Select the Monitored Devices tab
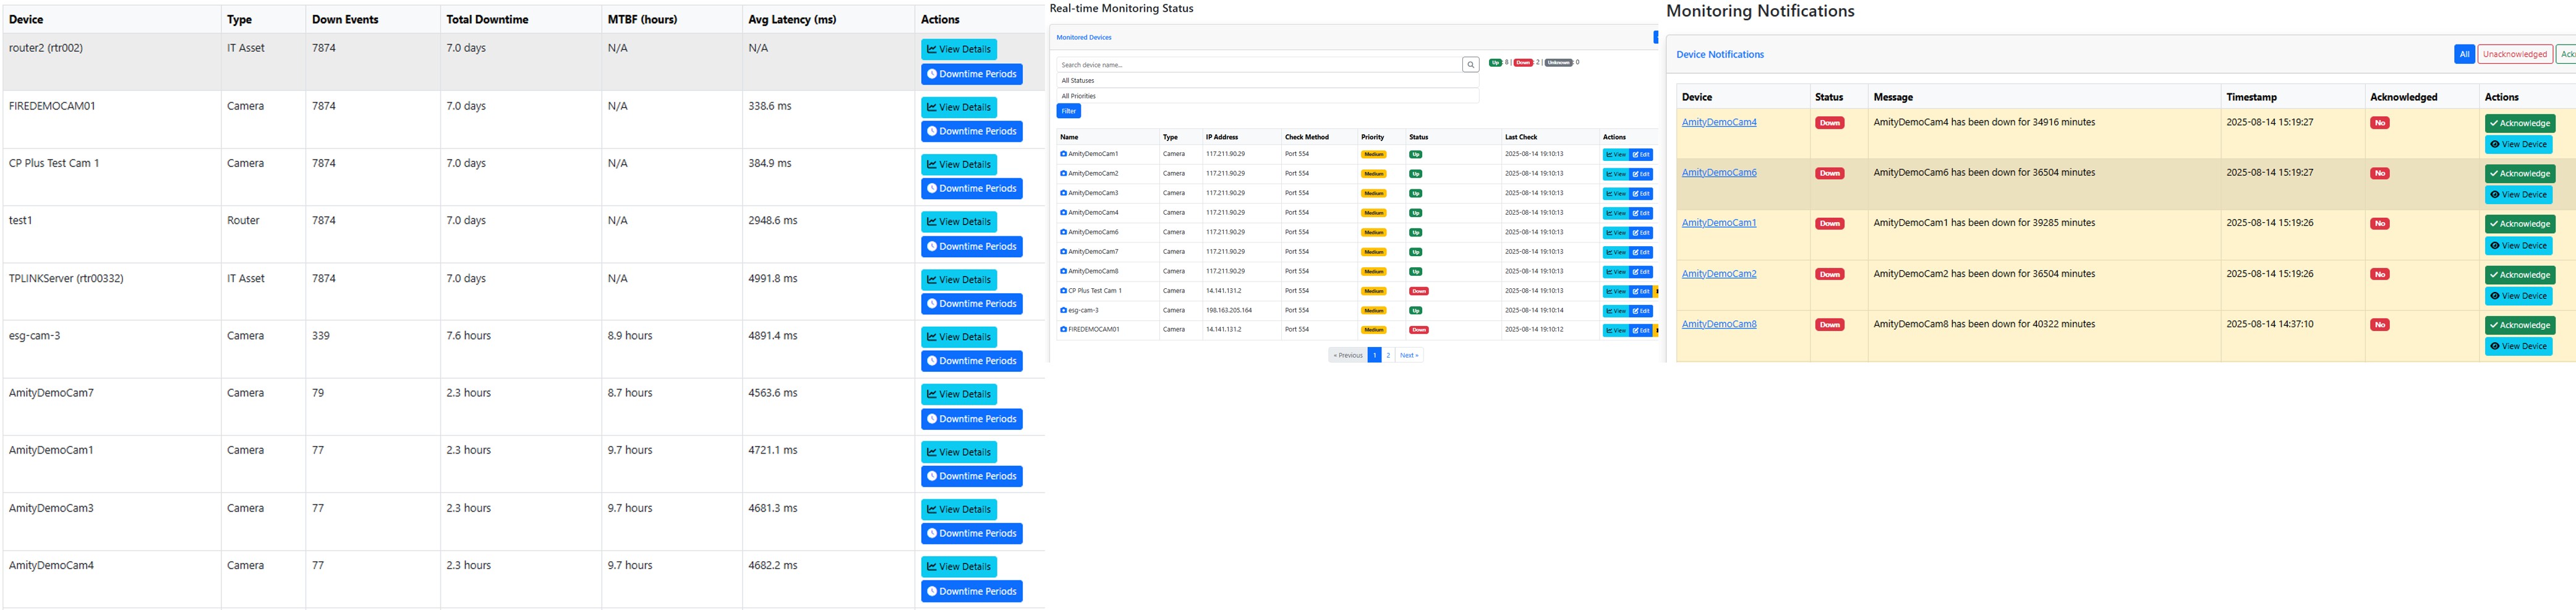 coord(1083,37)
